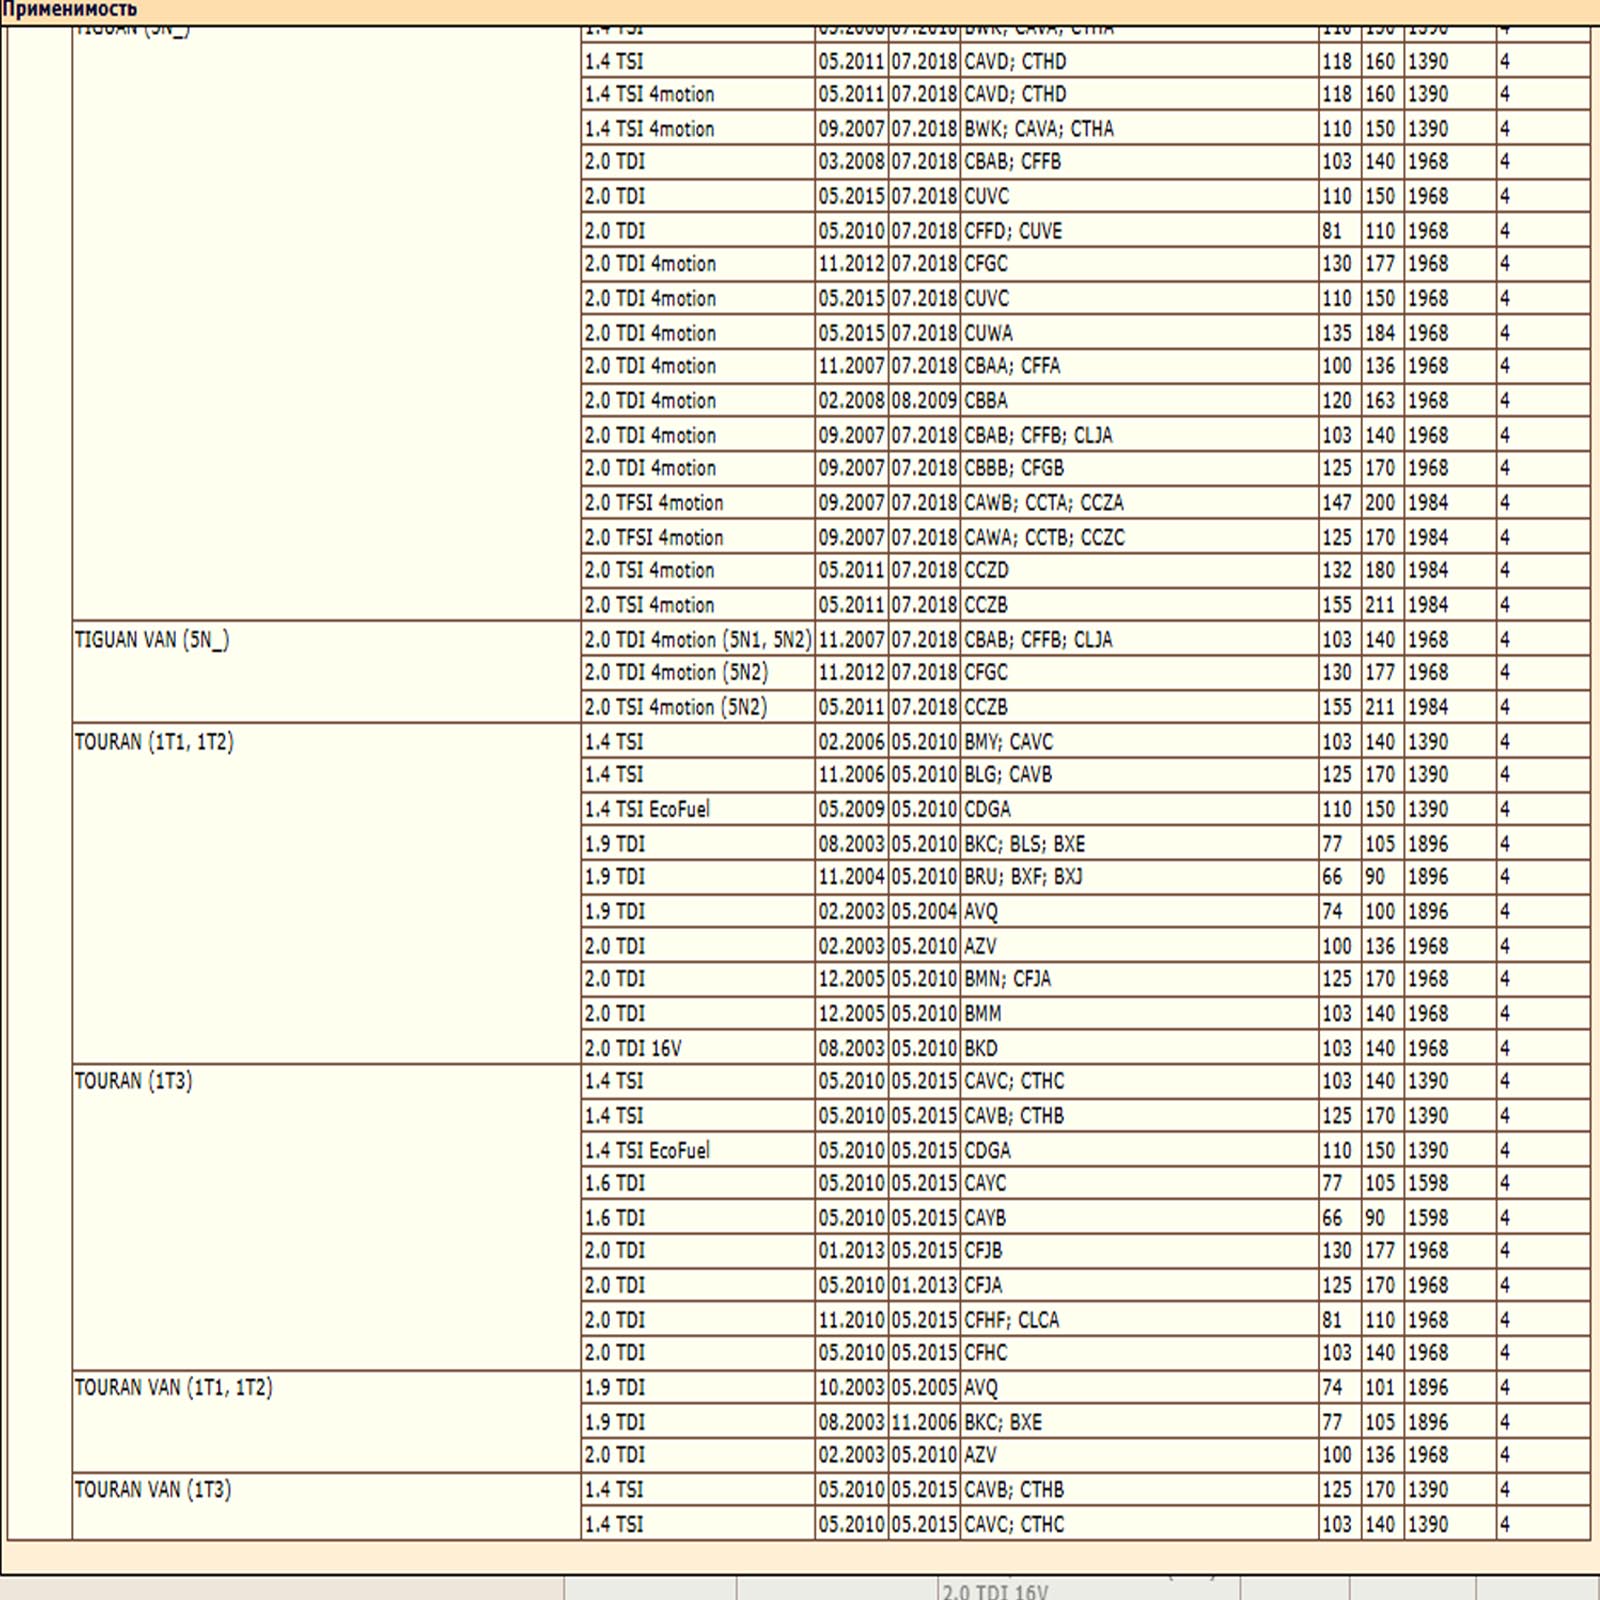
Task: Select the 08.2009 end date cell
Action: (x=924, y=401)
